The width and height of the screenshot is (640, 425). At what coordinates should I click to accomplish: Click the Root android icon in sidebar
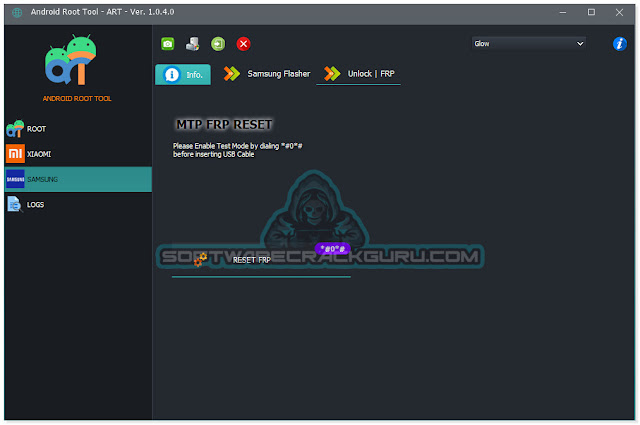pos(15,128)
